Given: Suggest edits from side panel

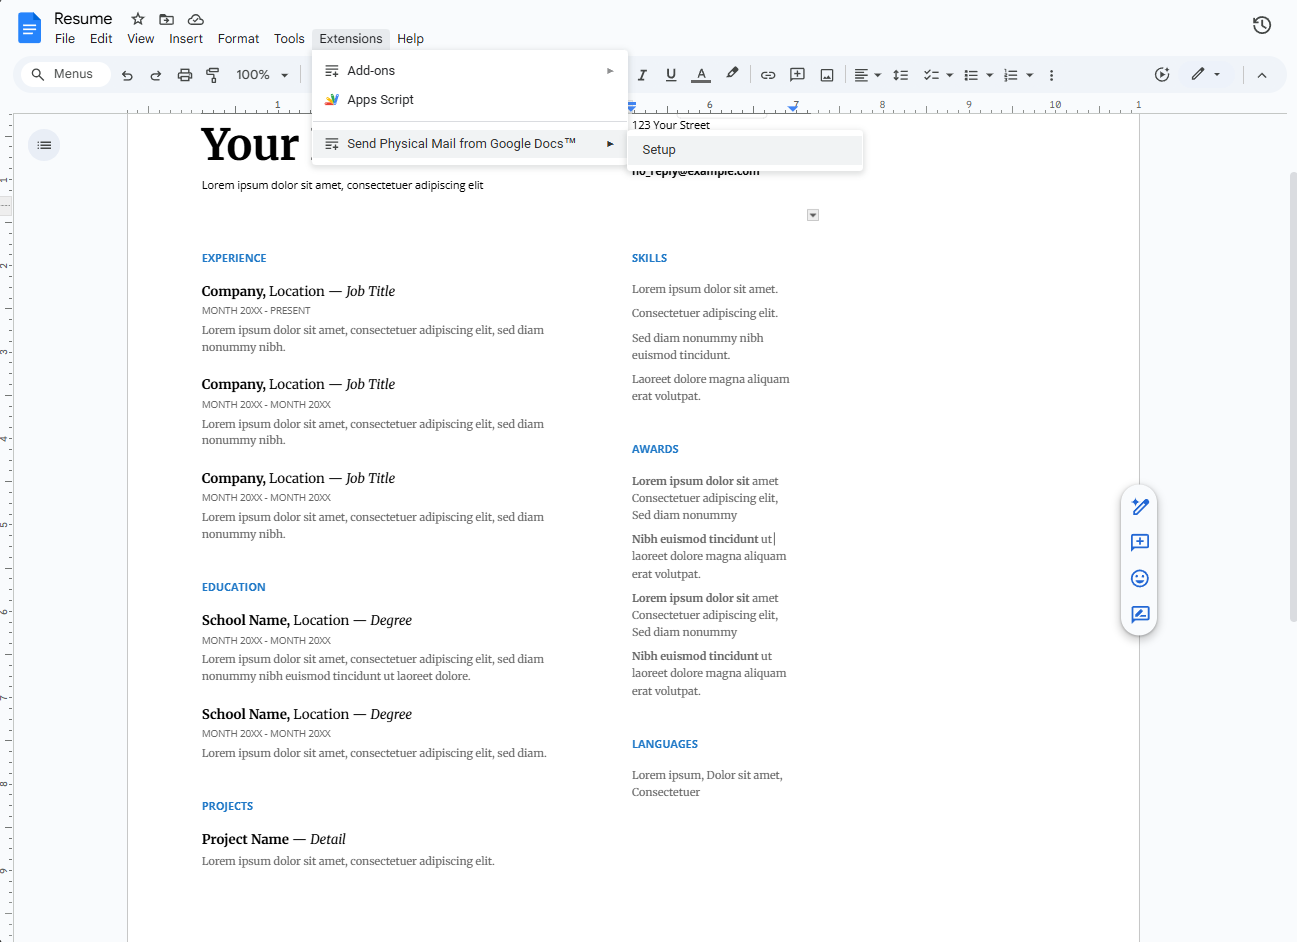Looking at the screenshot, I should [1140, 615].
